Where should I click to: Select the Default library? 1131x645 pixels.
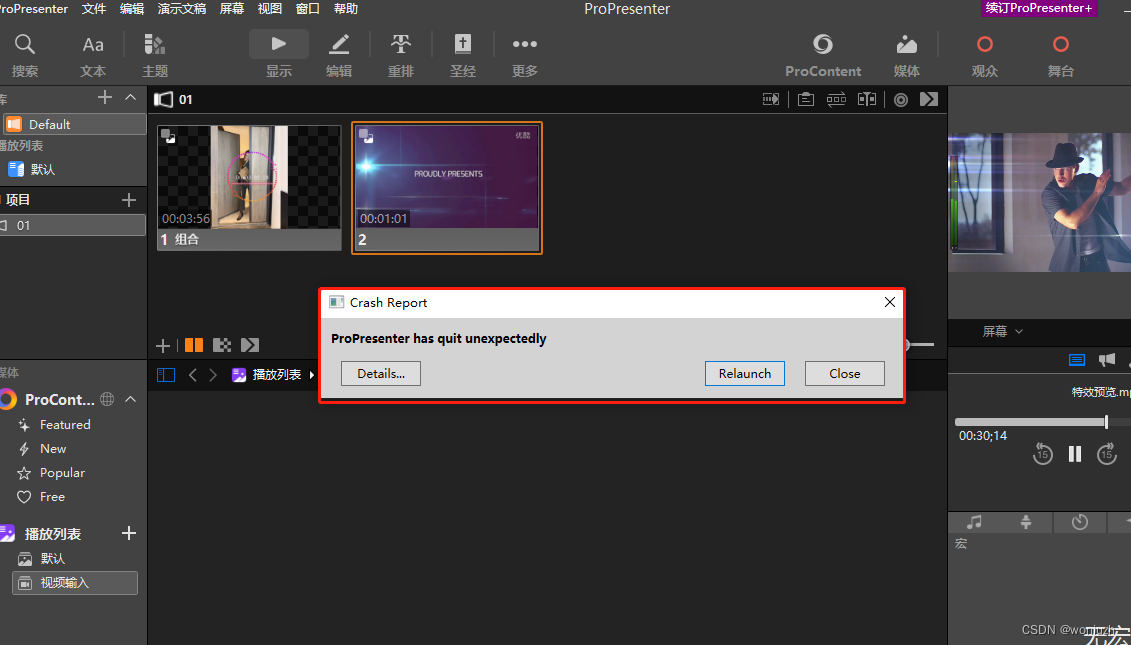(x=74, y=124)
